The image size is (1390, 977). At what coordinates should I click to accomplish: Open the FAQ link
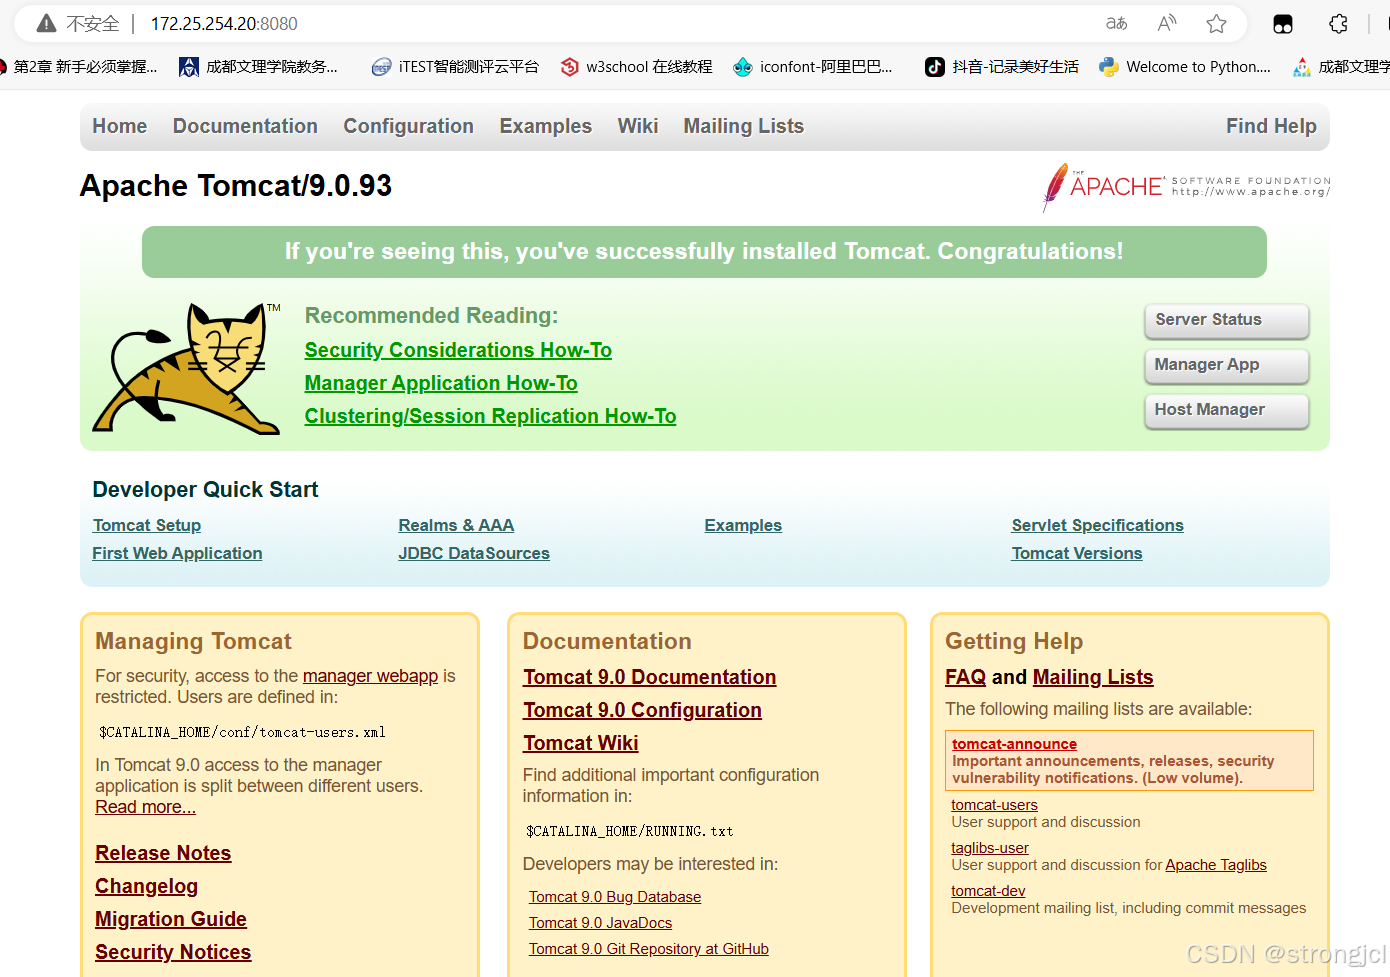point(965,677)
